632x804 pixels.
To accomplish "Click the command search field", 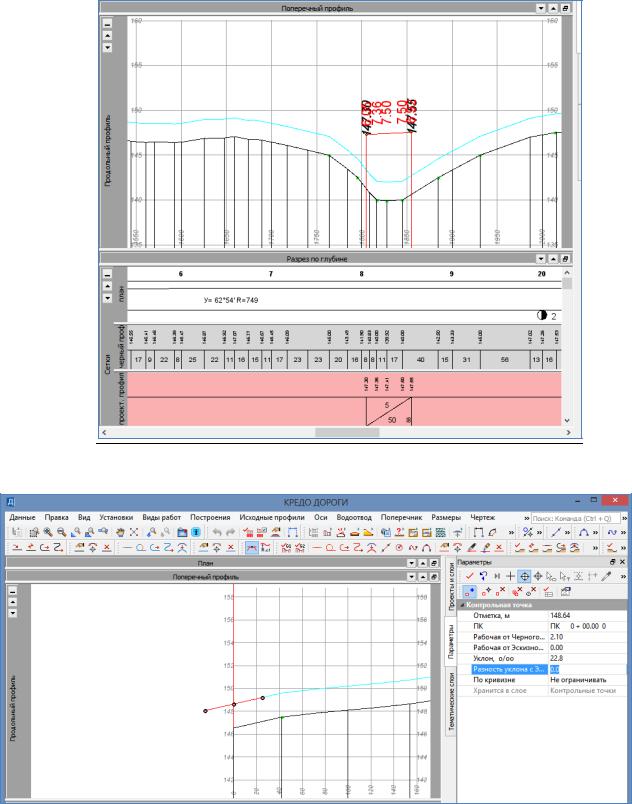I will coord(575,518).
